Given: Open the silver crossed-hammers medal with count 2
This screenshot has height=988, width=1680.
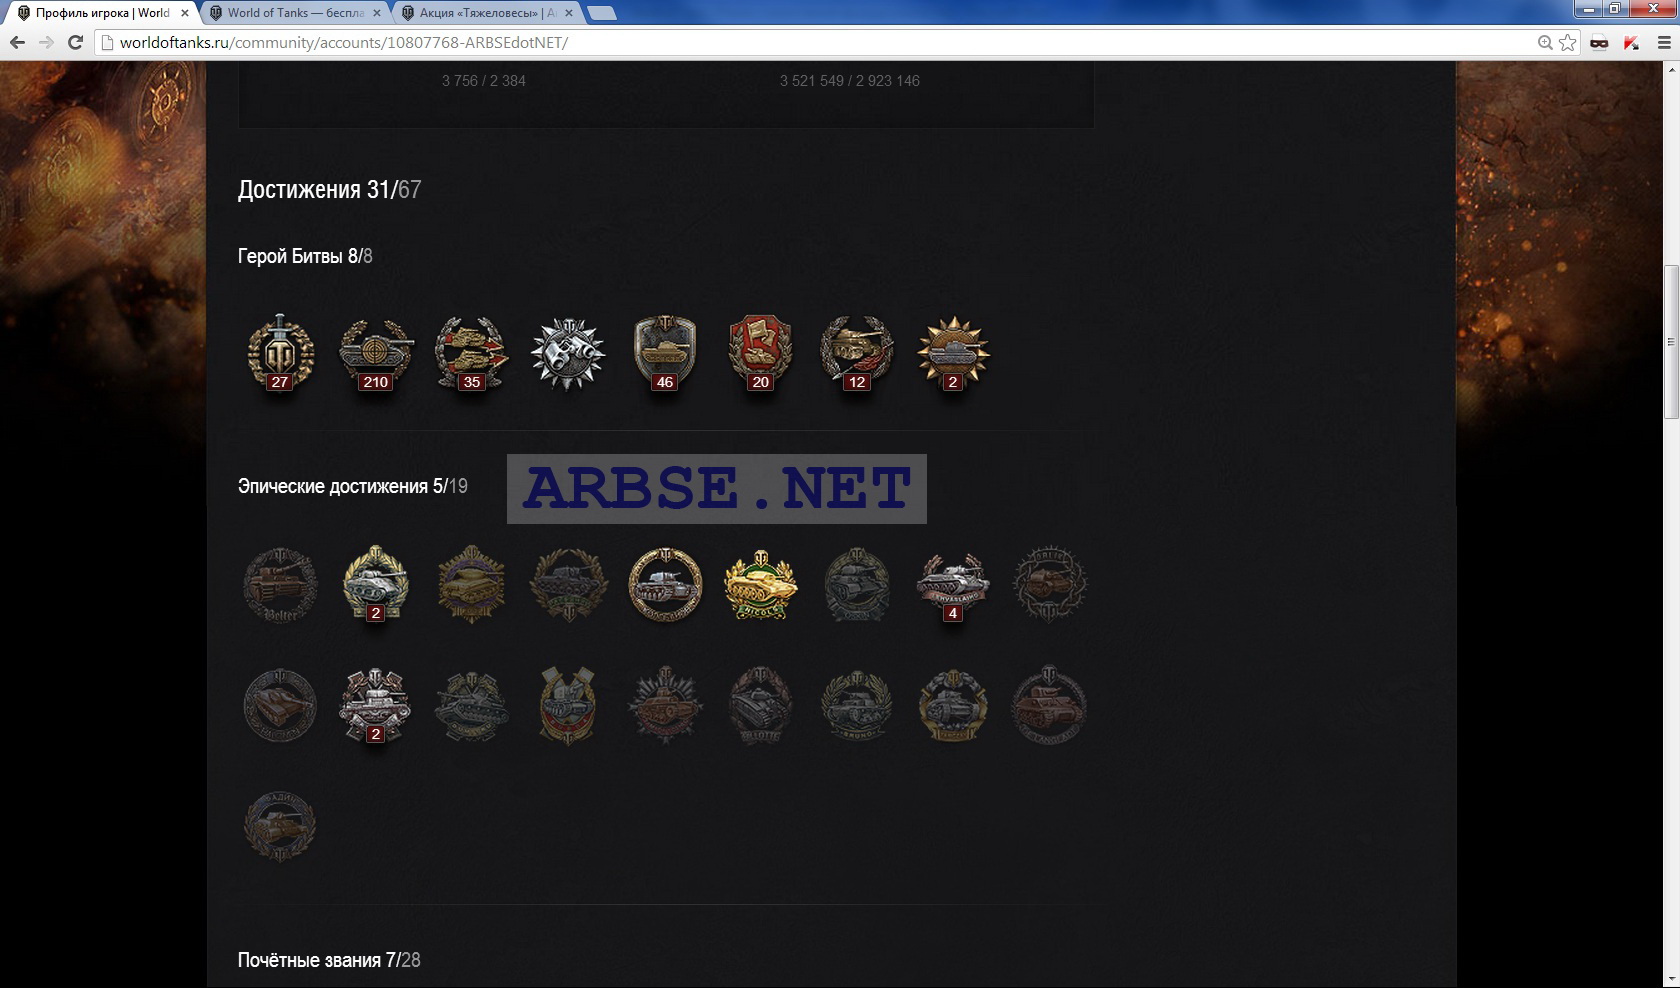Looking at the screenshot, I should click(376, 706).
